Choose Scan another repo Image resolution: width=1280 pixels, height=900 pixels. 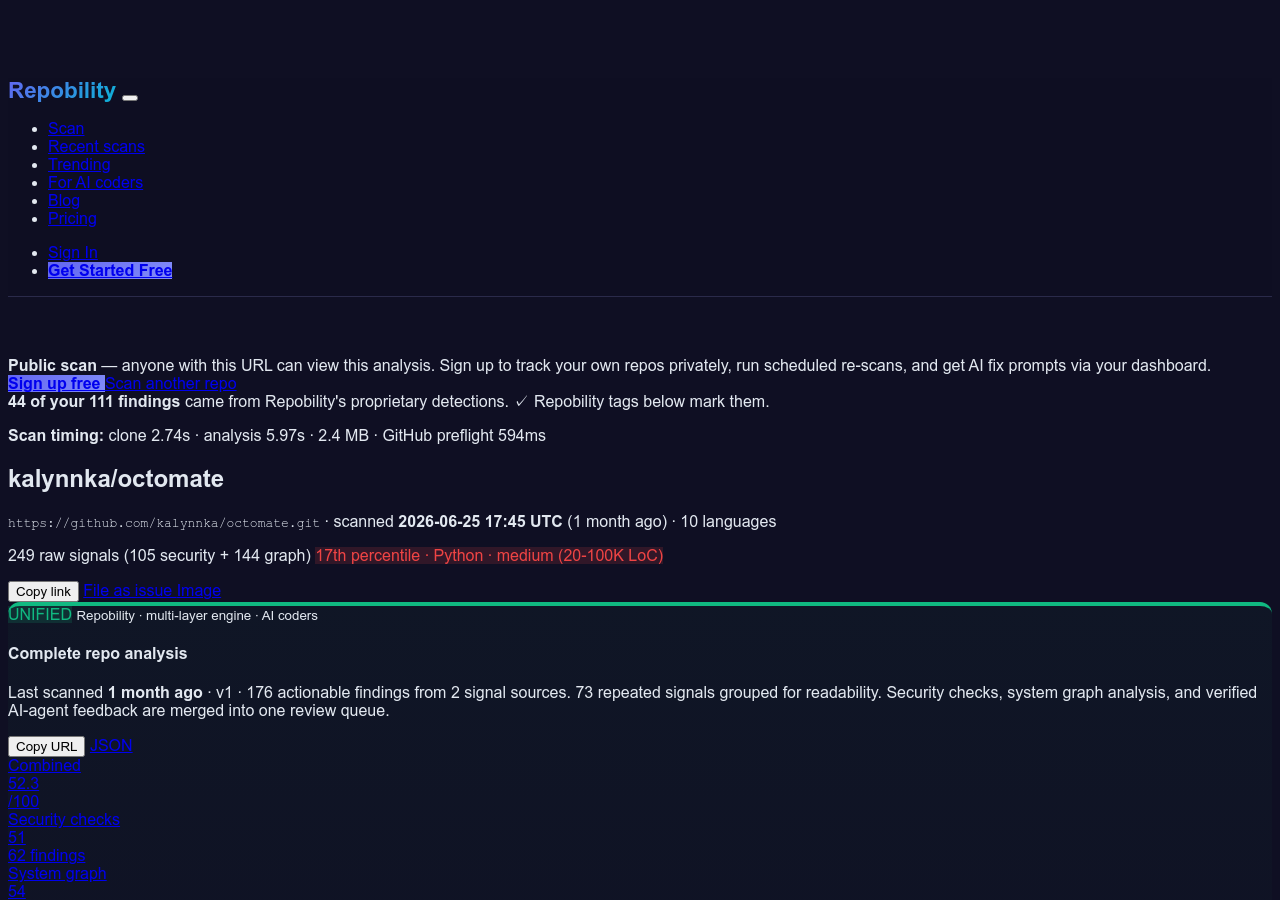coord(171,383)
